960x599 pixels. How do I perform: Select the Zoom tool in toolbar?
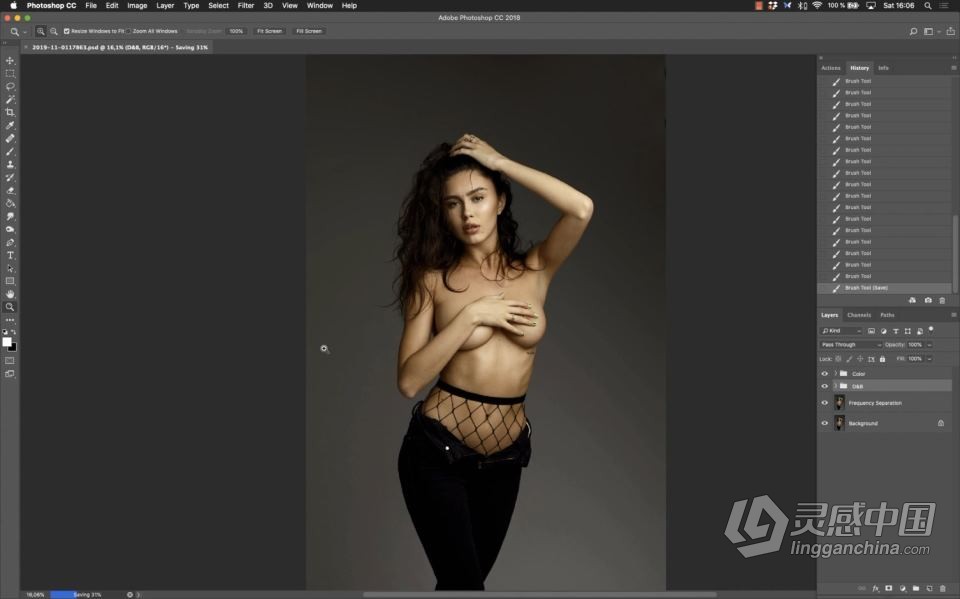[x=10, y=307]
